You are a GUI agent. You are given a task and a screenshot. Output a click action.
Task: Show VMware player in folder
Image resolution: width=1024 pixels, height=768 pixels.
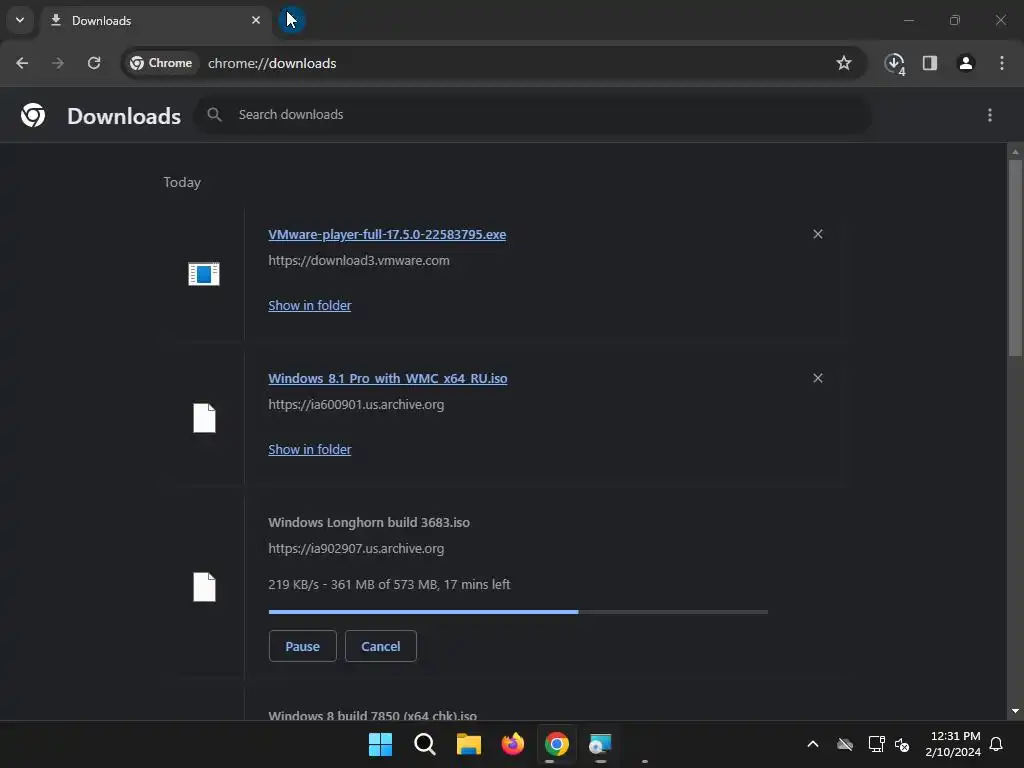pos(310,306)
